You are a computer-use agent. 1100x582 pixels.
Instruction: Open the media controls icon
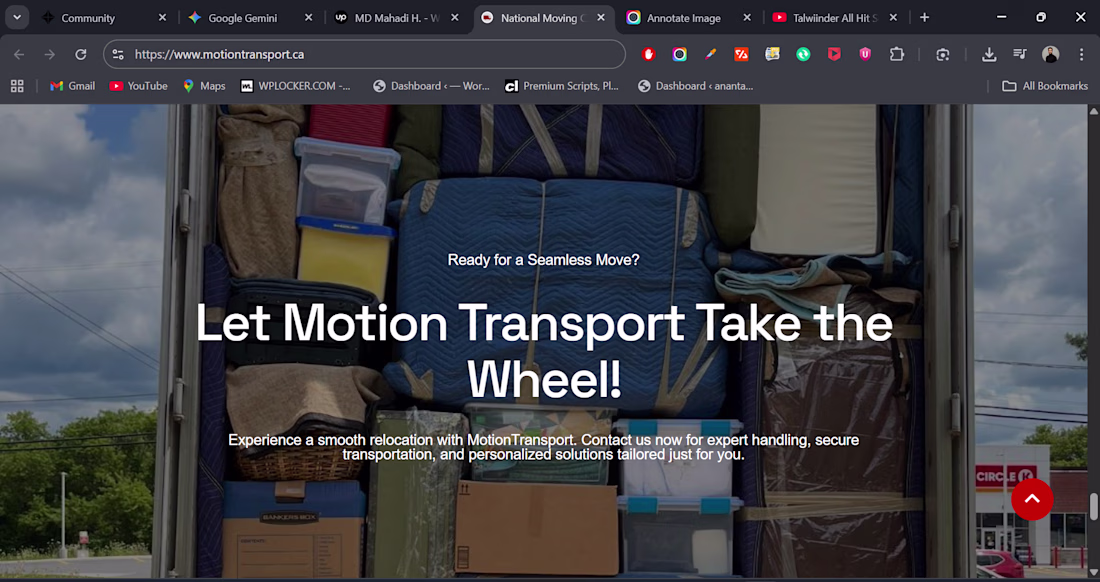1020,55
